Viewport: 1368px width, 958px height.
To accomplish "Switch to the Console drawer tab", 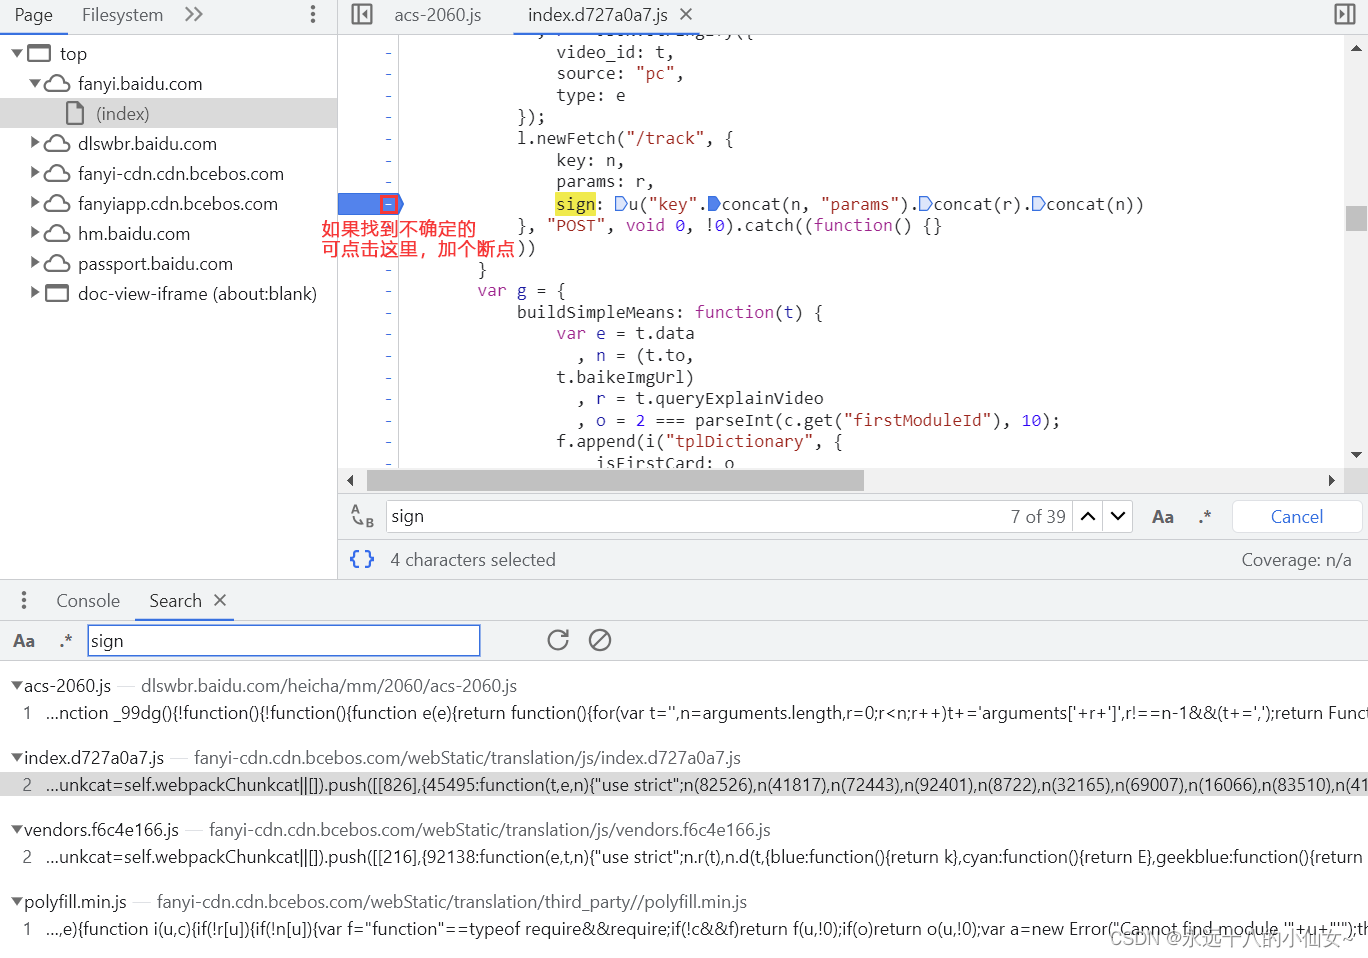I will coord(88,601).
